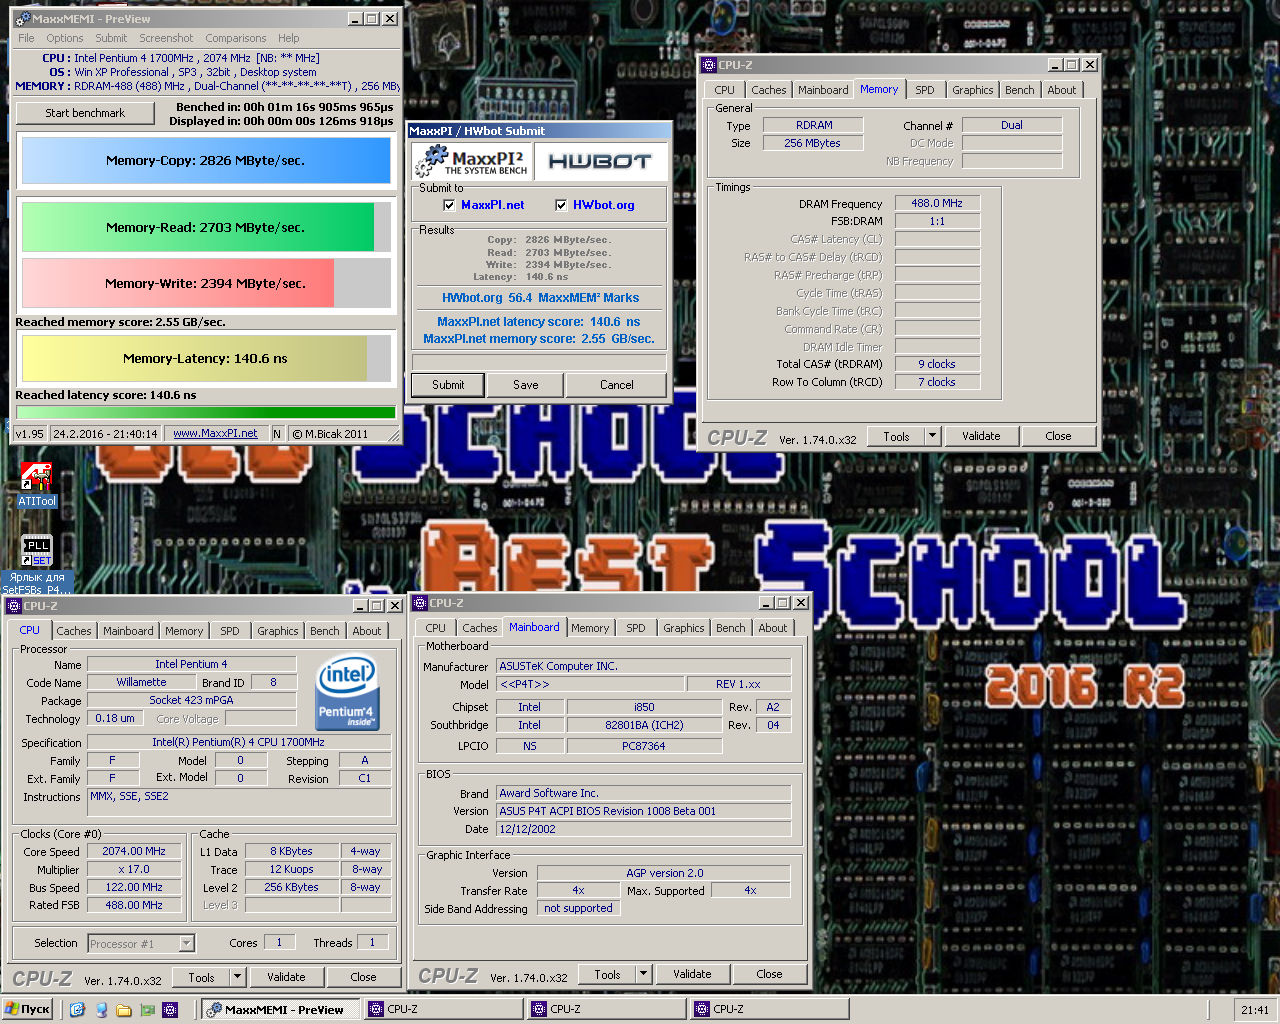Image resolution: width=1280 pixels, height=1024 pixels.
Task: Open Tools dropdown arrow in CPU tab window
Action: click(x=237, y=977)
